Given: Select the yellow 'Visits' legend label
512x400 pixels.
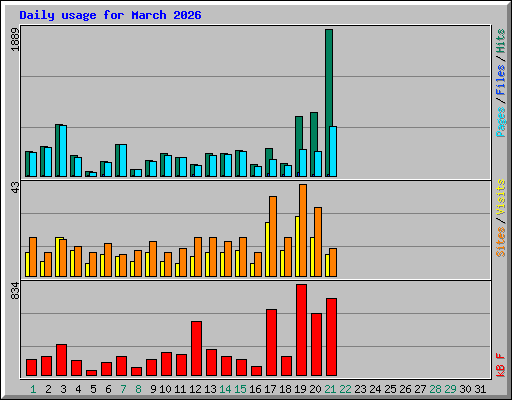Looking at the screenshot, I should 500,197.
